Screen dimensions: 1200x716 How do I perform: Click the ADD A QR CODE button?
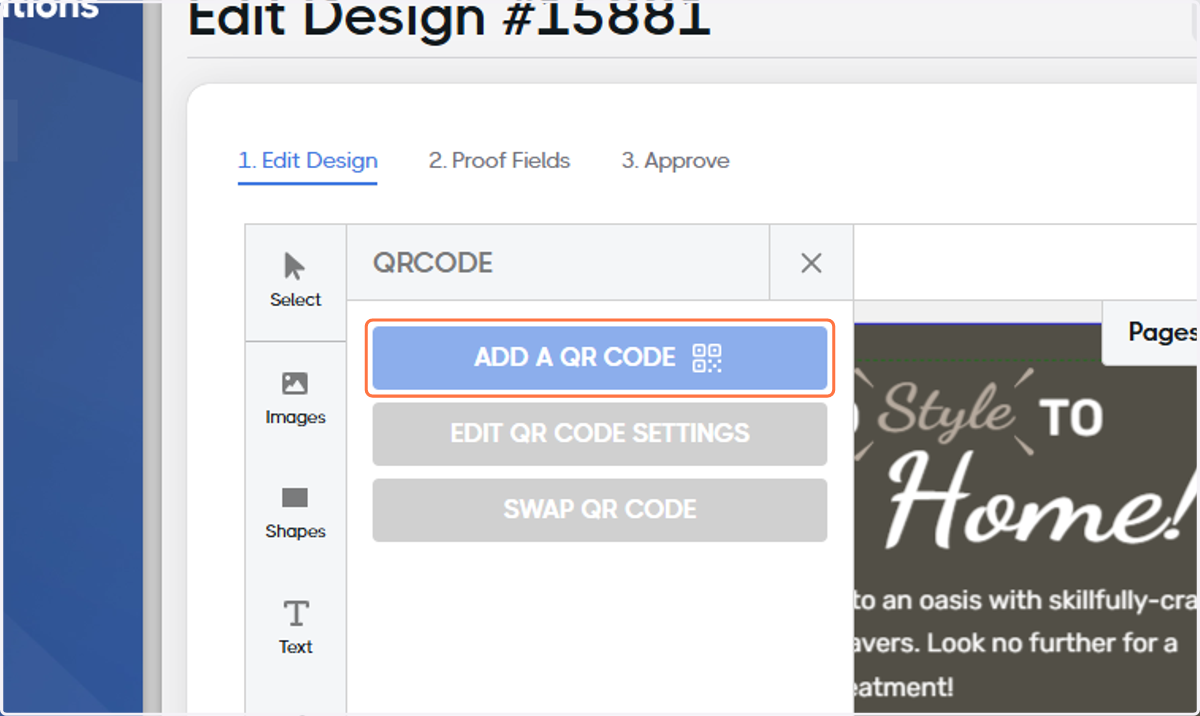[599, 358]
